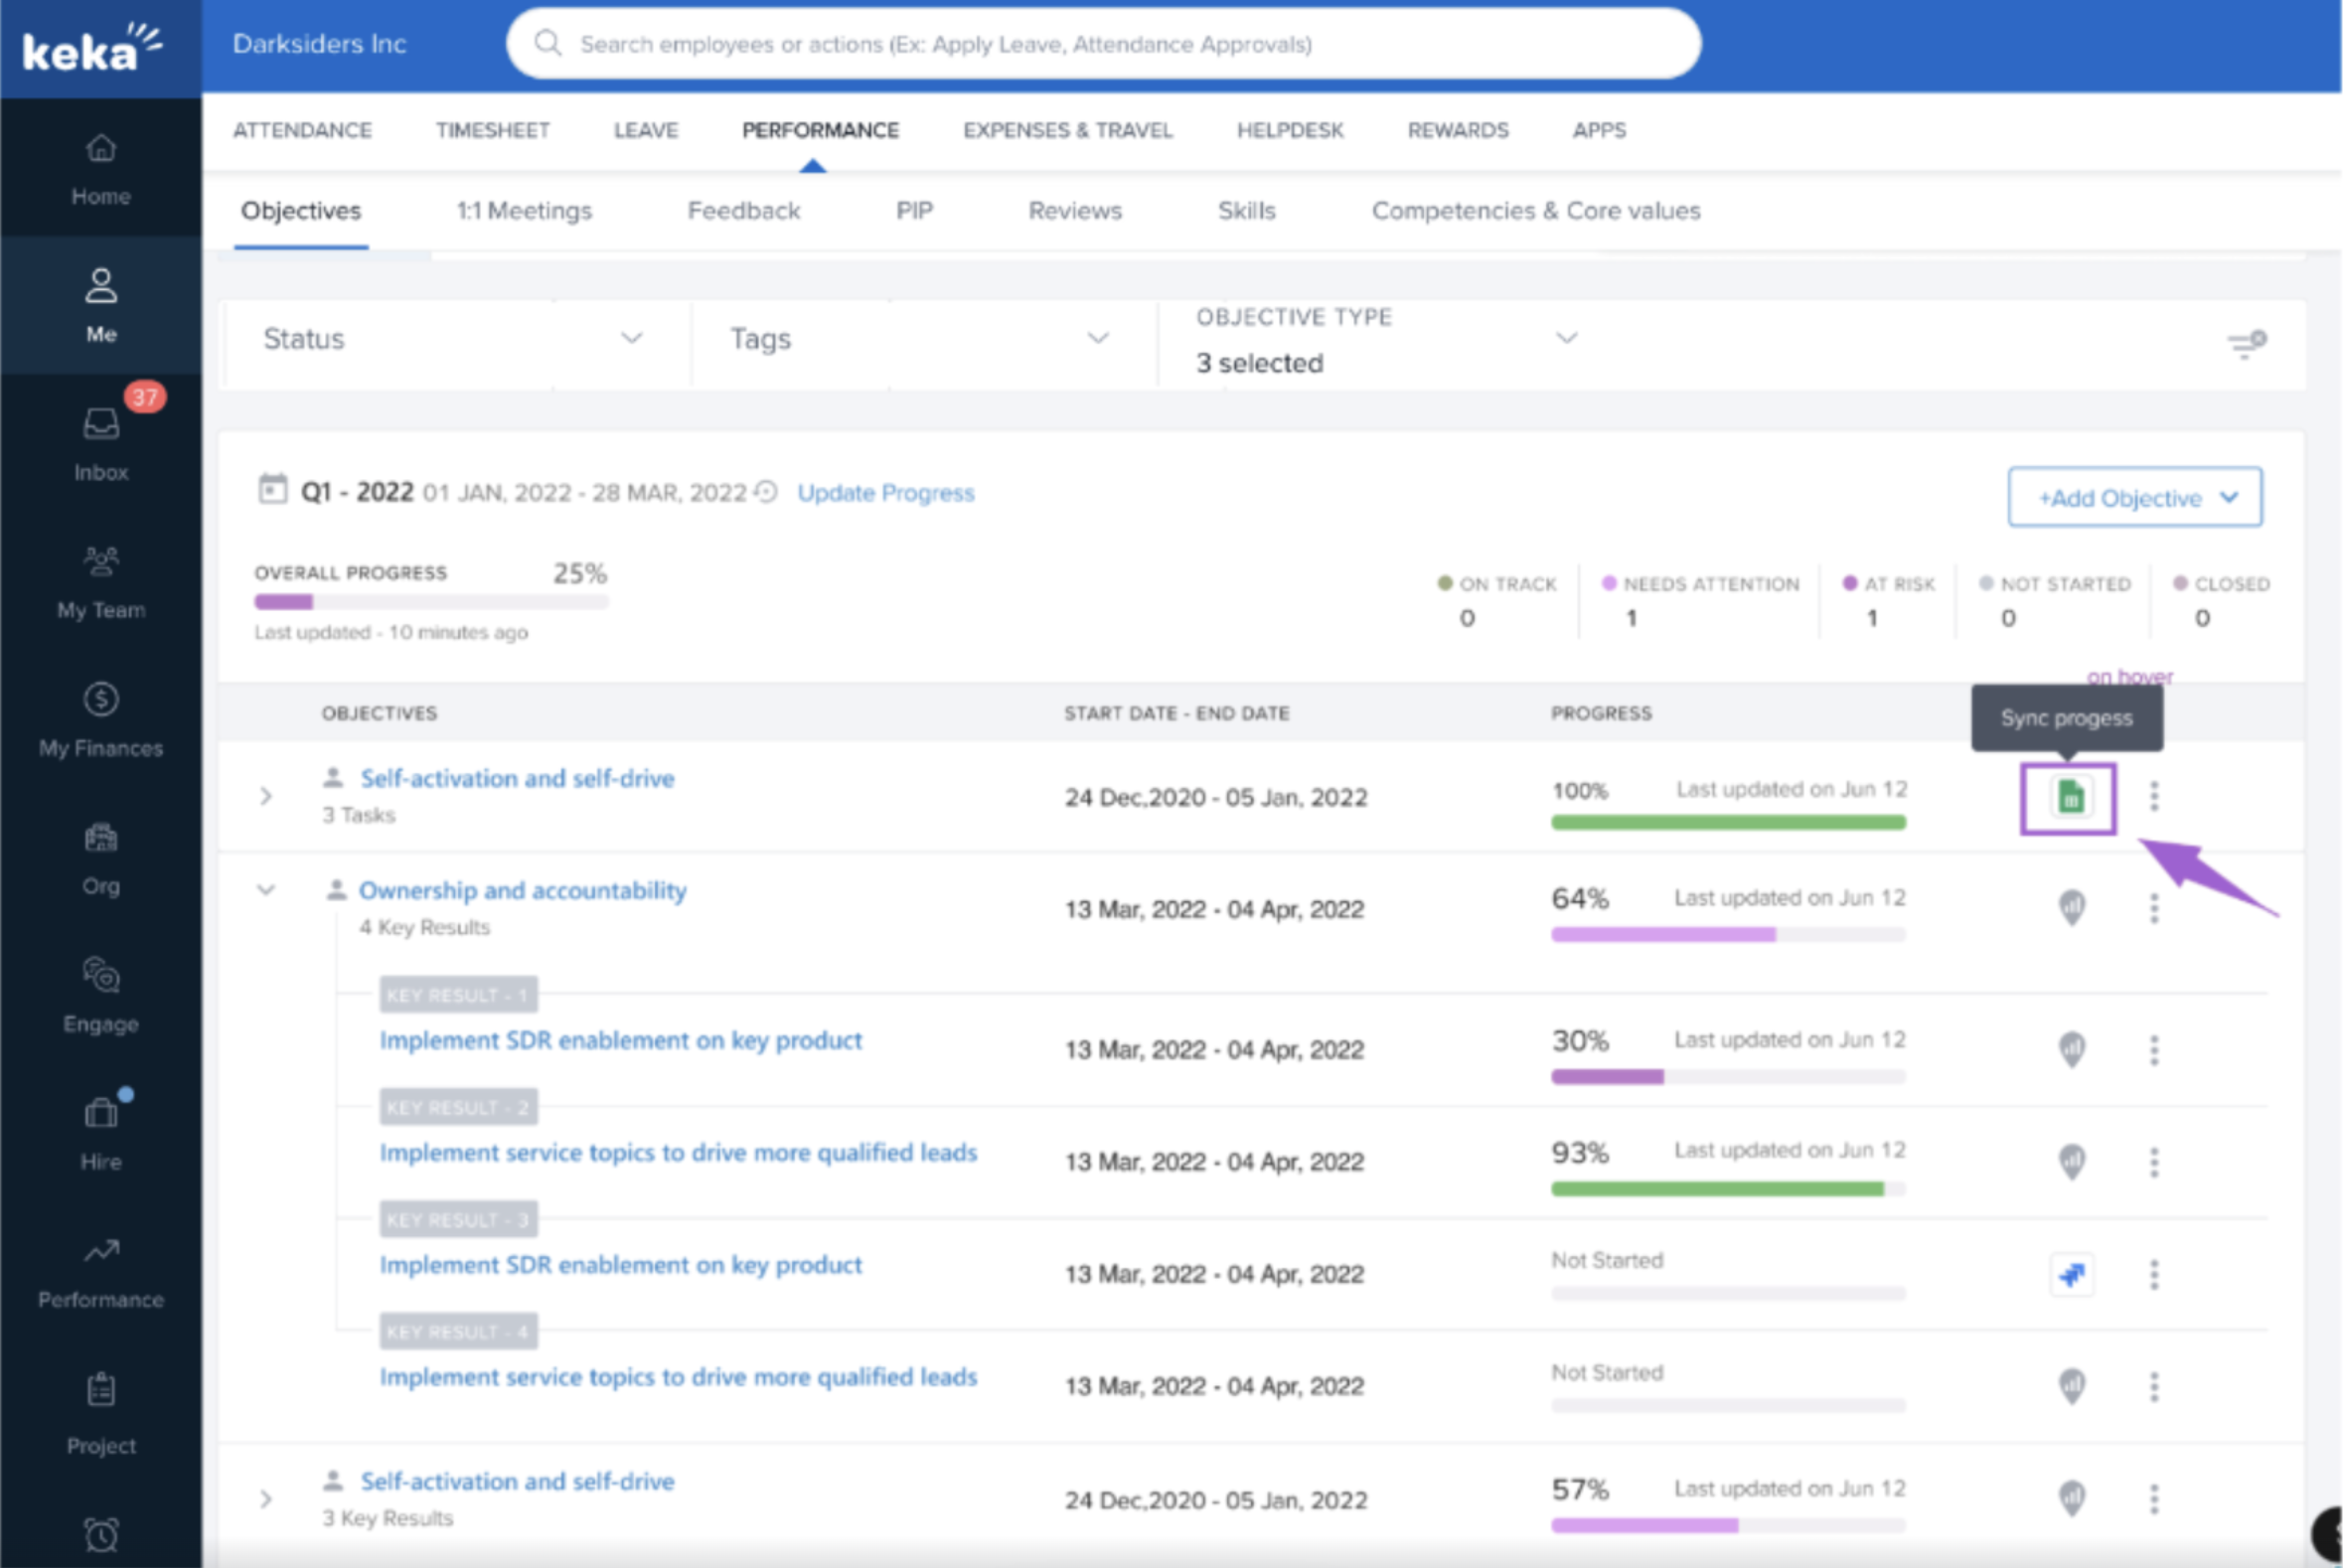Click the Jira sync icon on Key Result 3
The image size is (2343, 1568).
(2071, 1274)
